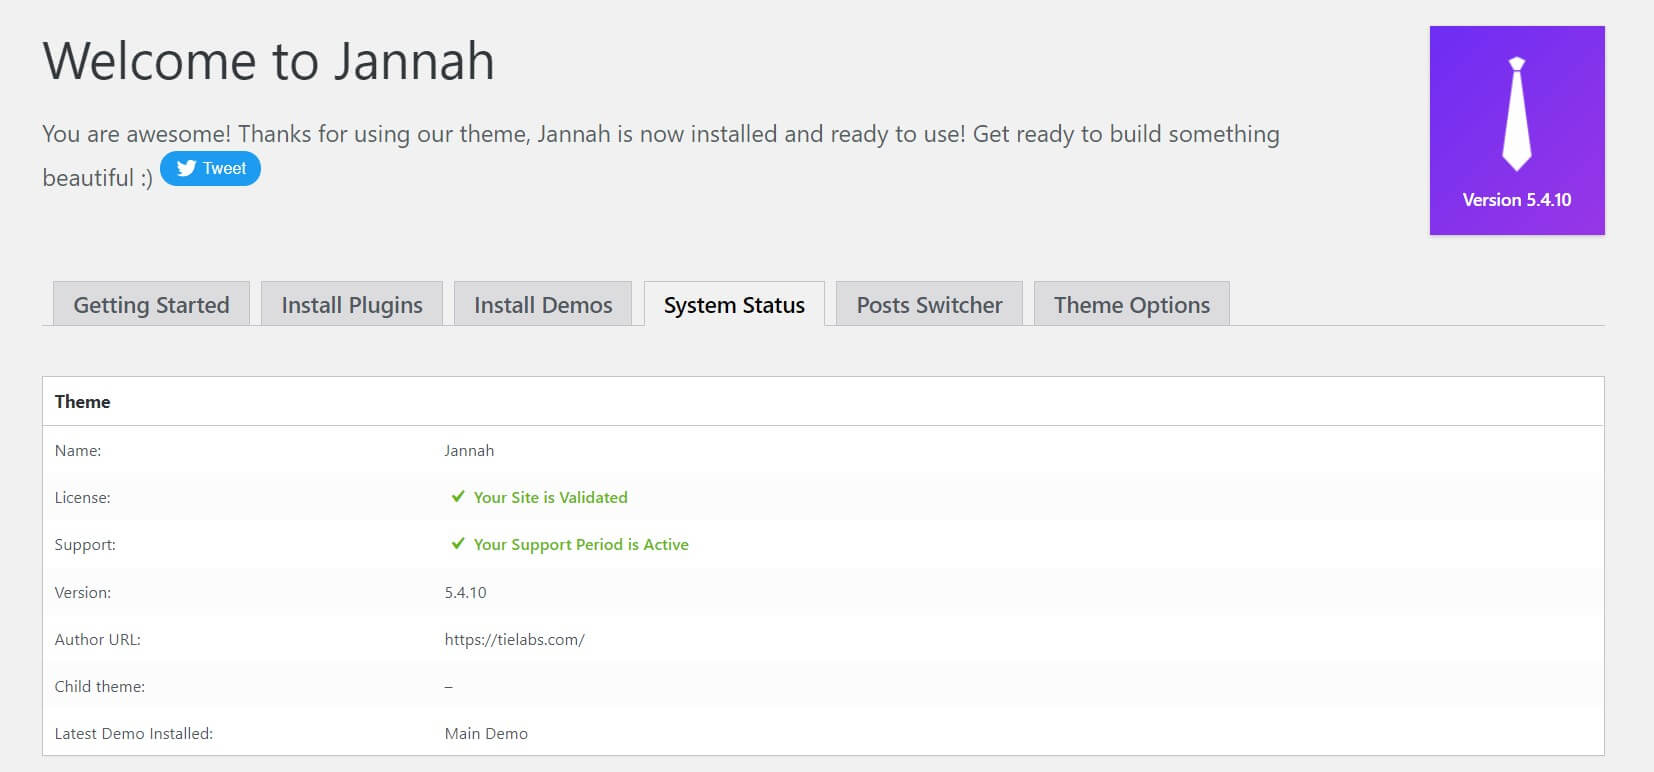The width and height of the screenshot is (1654, 772).
Task: Click the 'Main Demo' value
Action: pyautogui.click(x=486, y=733)
